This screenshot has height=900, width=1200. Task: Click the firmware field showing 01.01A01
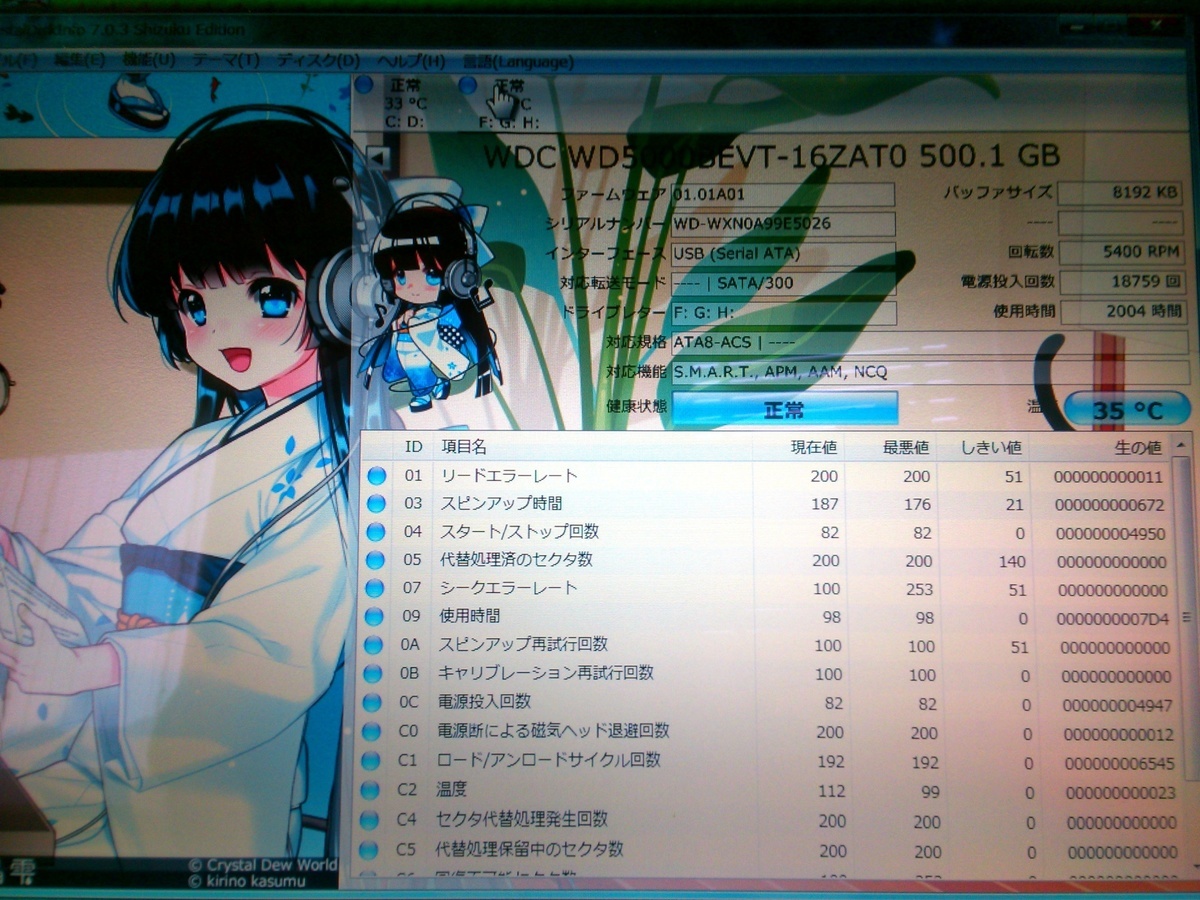pyautogui.click(x=782, y=193)
